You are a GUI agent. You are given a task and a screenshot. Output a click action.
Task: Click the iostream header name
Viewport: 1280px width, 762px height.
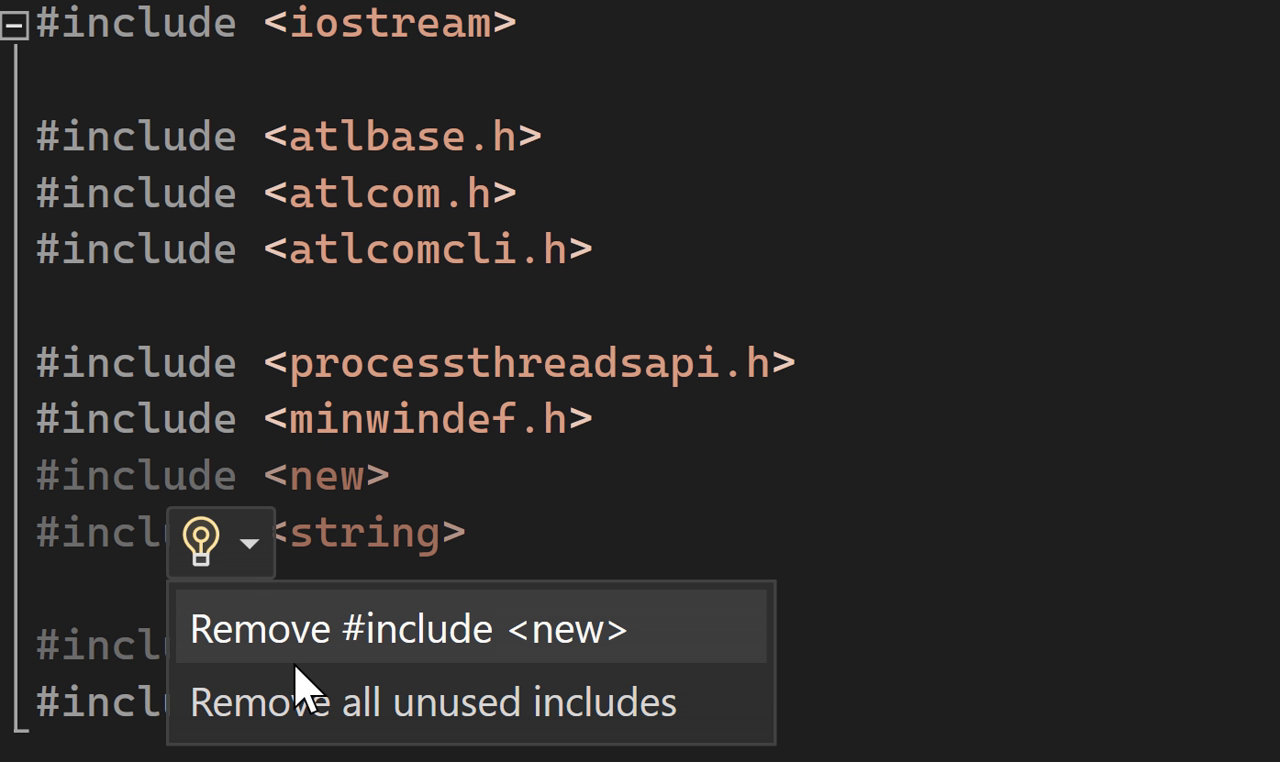coord(390,22)
